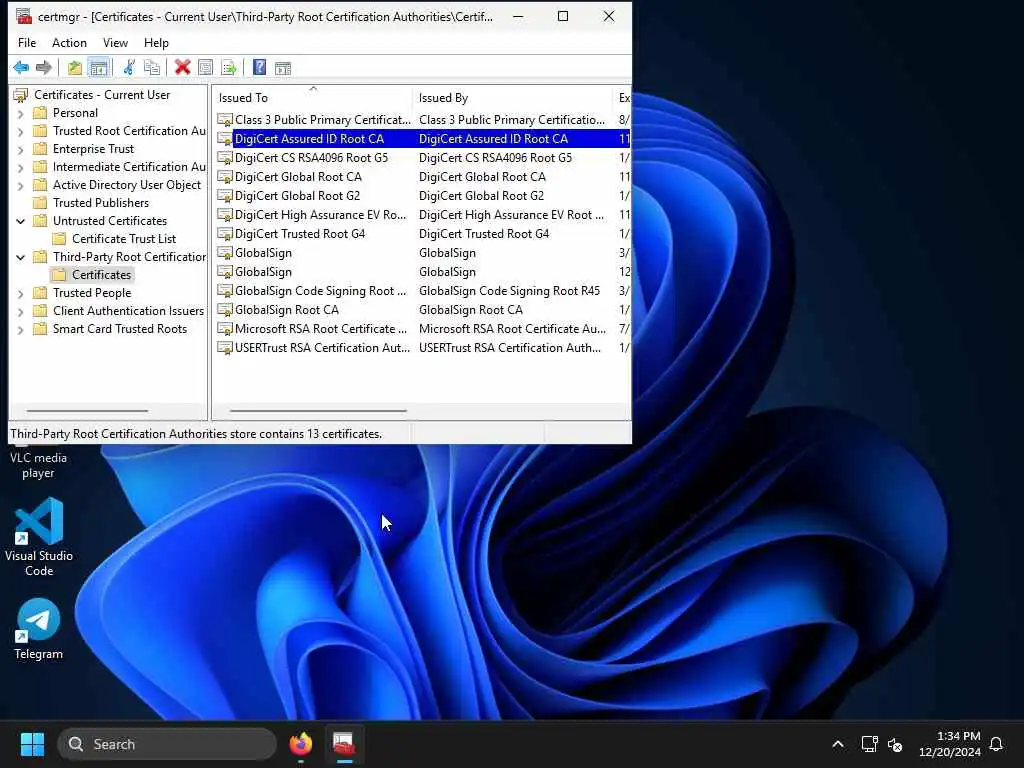Click the certmgr title bar icon
Viewport: 1024px width, 768px height.
point(24,16)
